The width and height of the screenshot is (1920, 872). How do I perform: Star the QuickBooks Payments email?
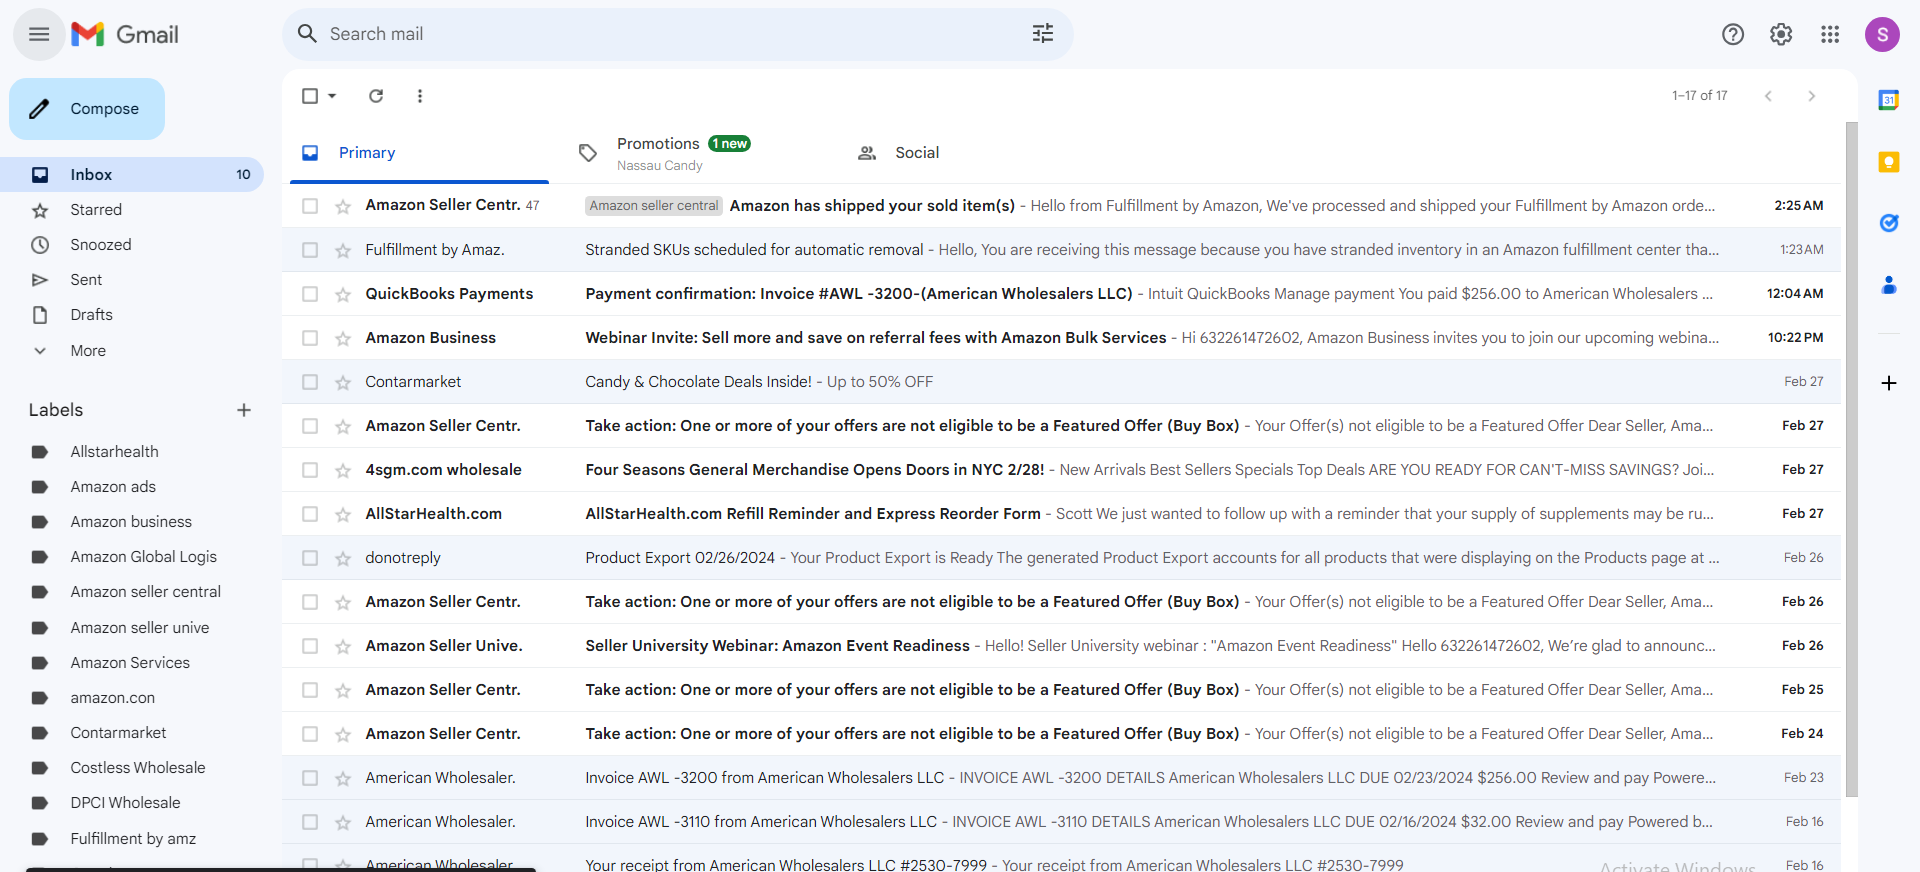[x=343, y=294]
